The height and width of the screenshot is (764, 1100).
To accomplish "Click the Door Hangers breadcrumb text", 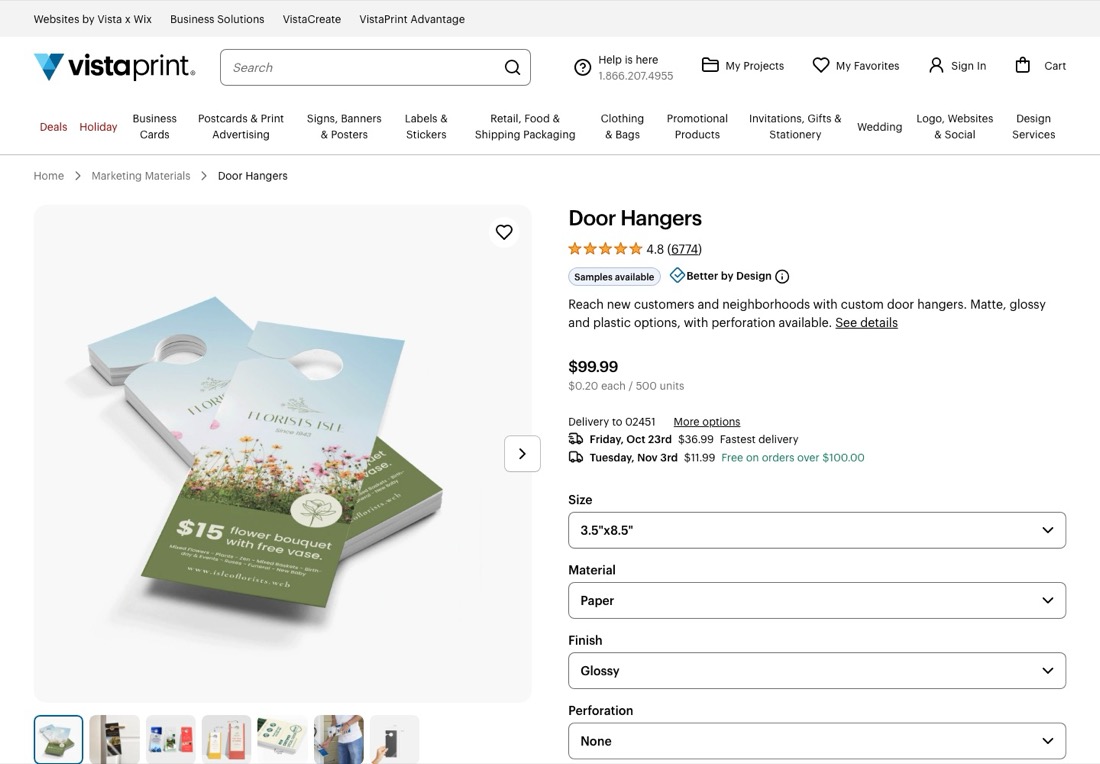I will tap(253, 175).
